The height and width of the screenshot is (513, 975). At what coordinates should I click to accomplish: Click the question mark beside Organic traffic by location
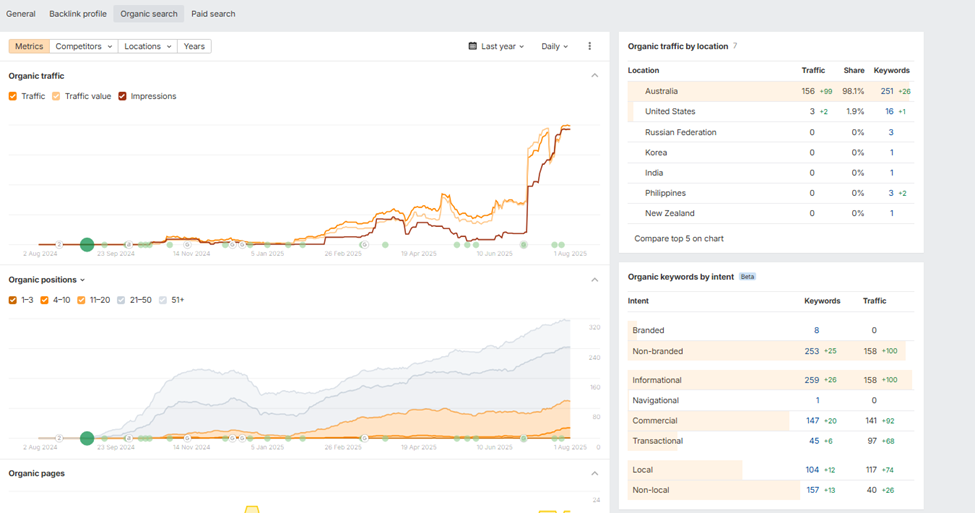(735, 46)
